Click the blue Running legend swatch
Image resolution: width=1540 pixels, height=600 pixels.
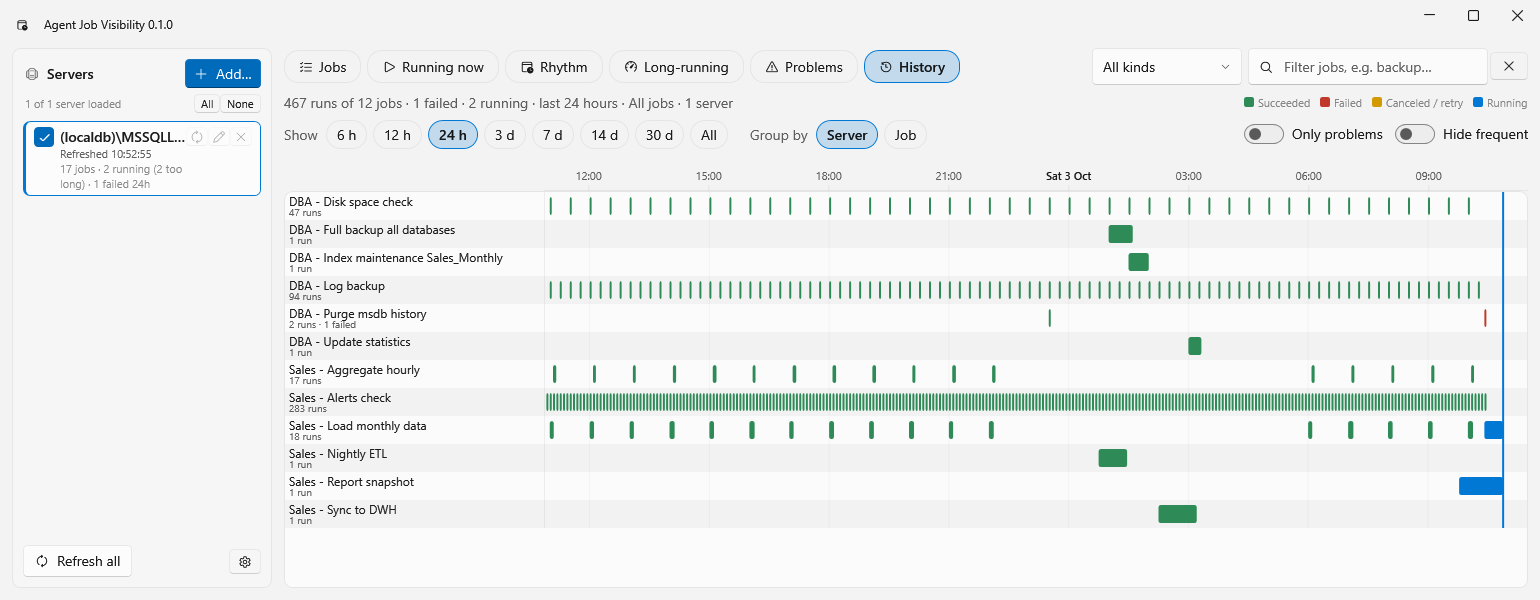[x=1478, y=103]
